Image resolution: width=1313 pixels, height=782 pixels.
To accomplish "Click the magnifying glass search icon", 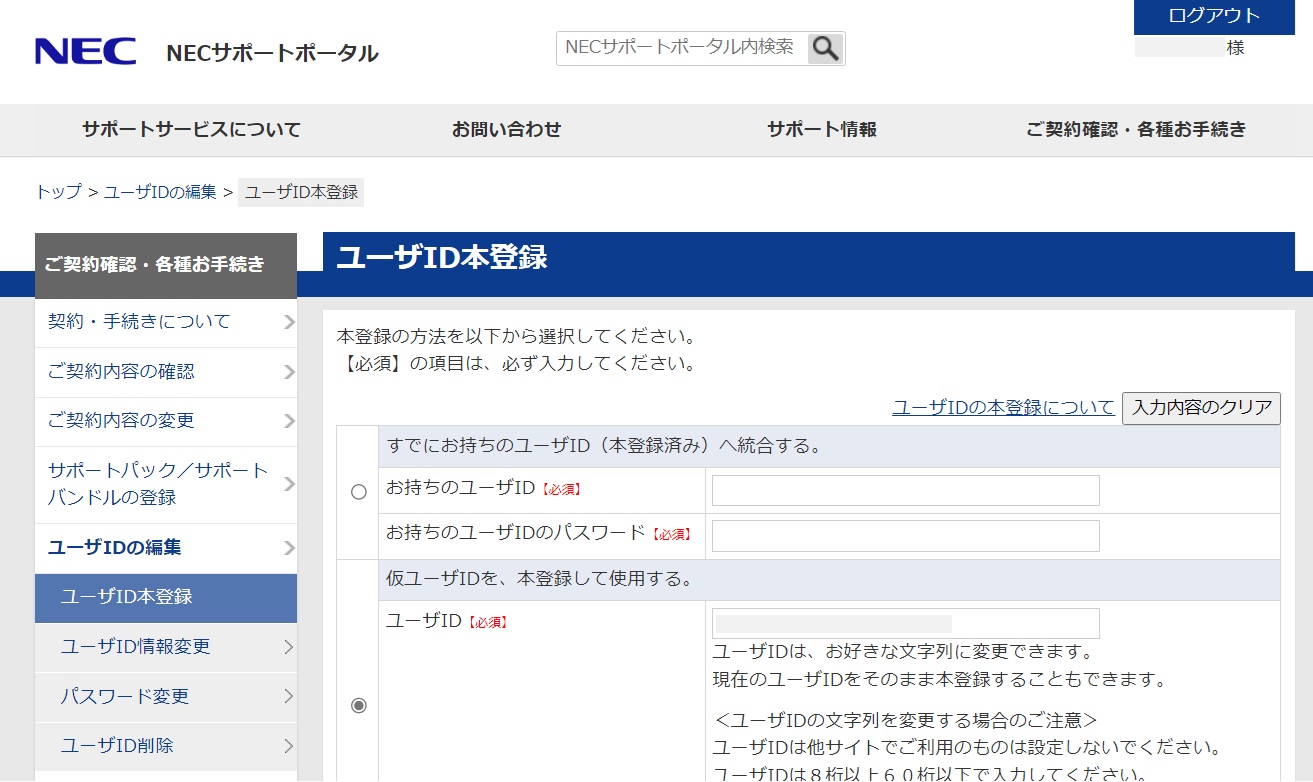I will coord(825,48).
